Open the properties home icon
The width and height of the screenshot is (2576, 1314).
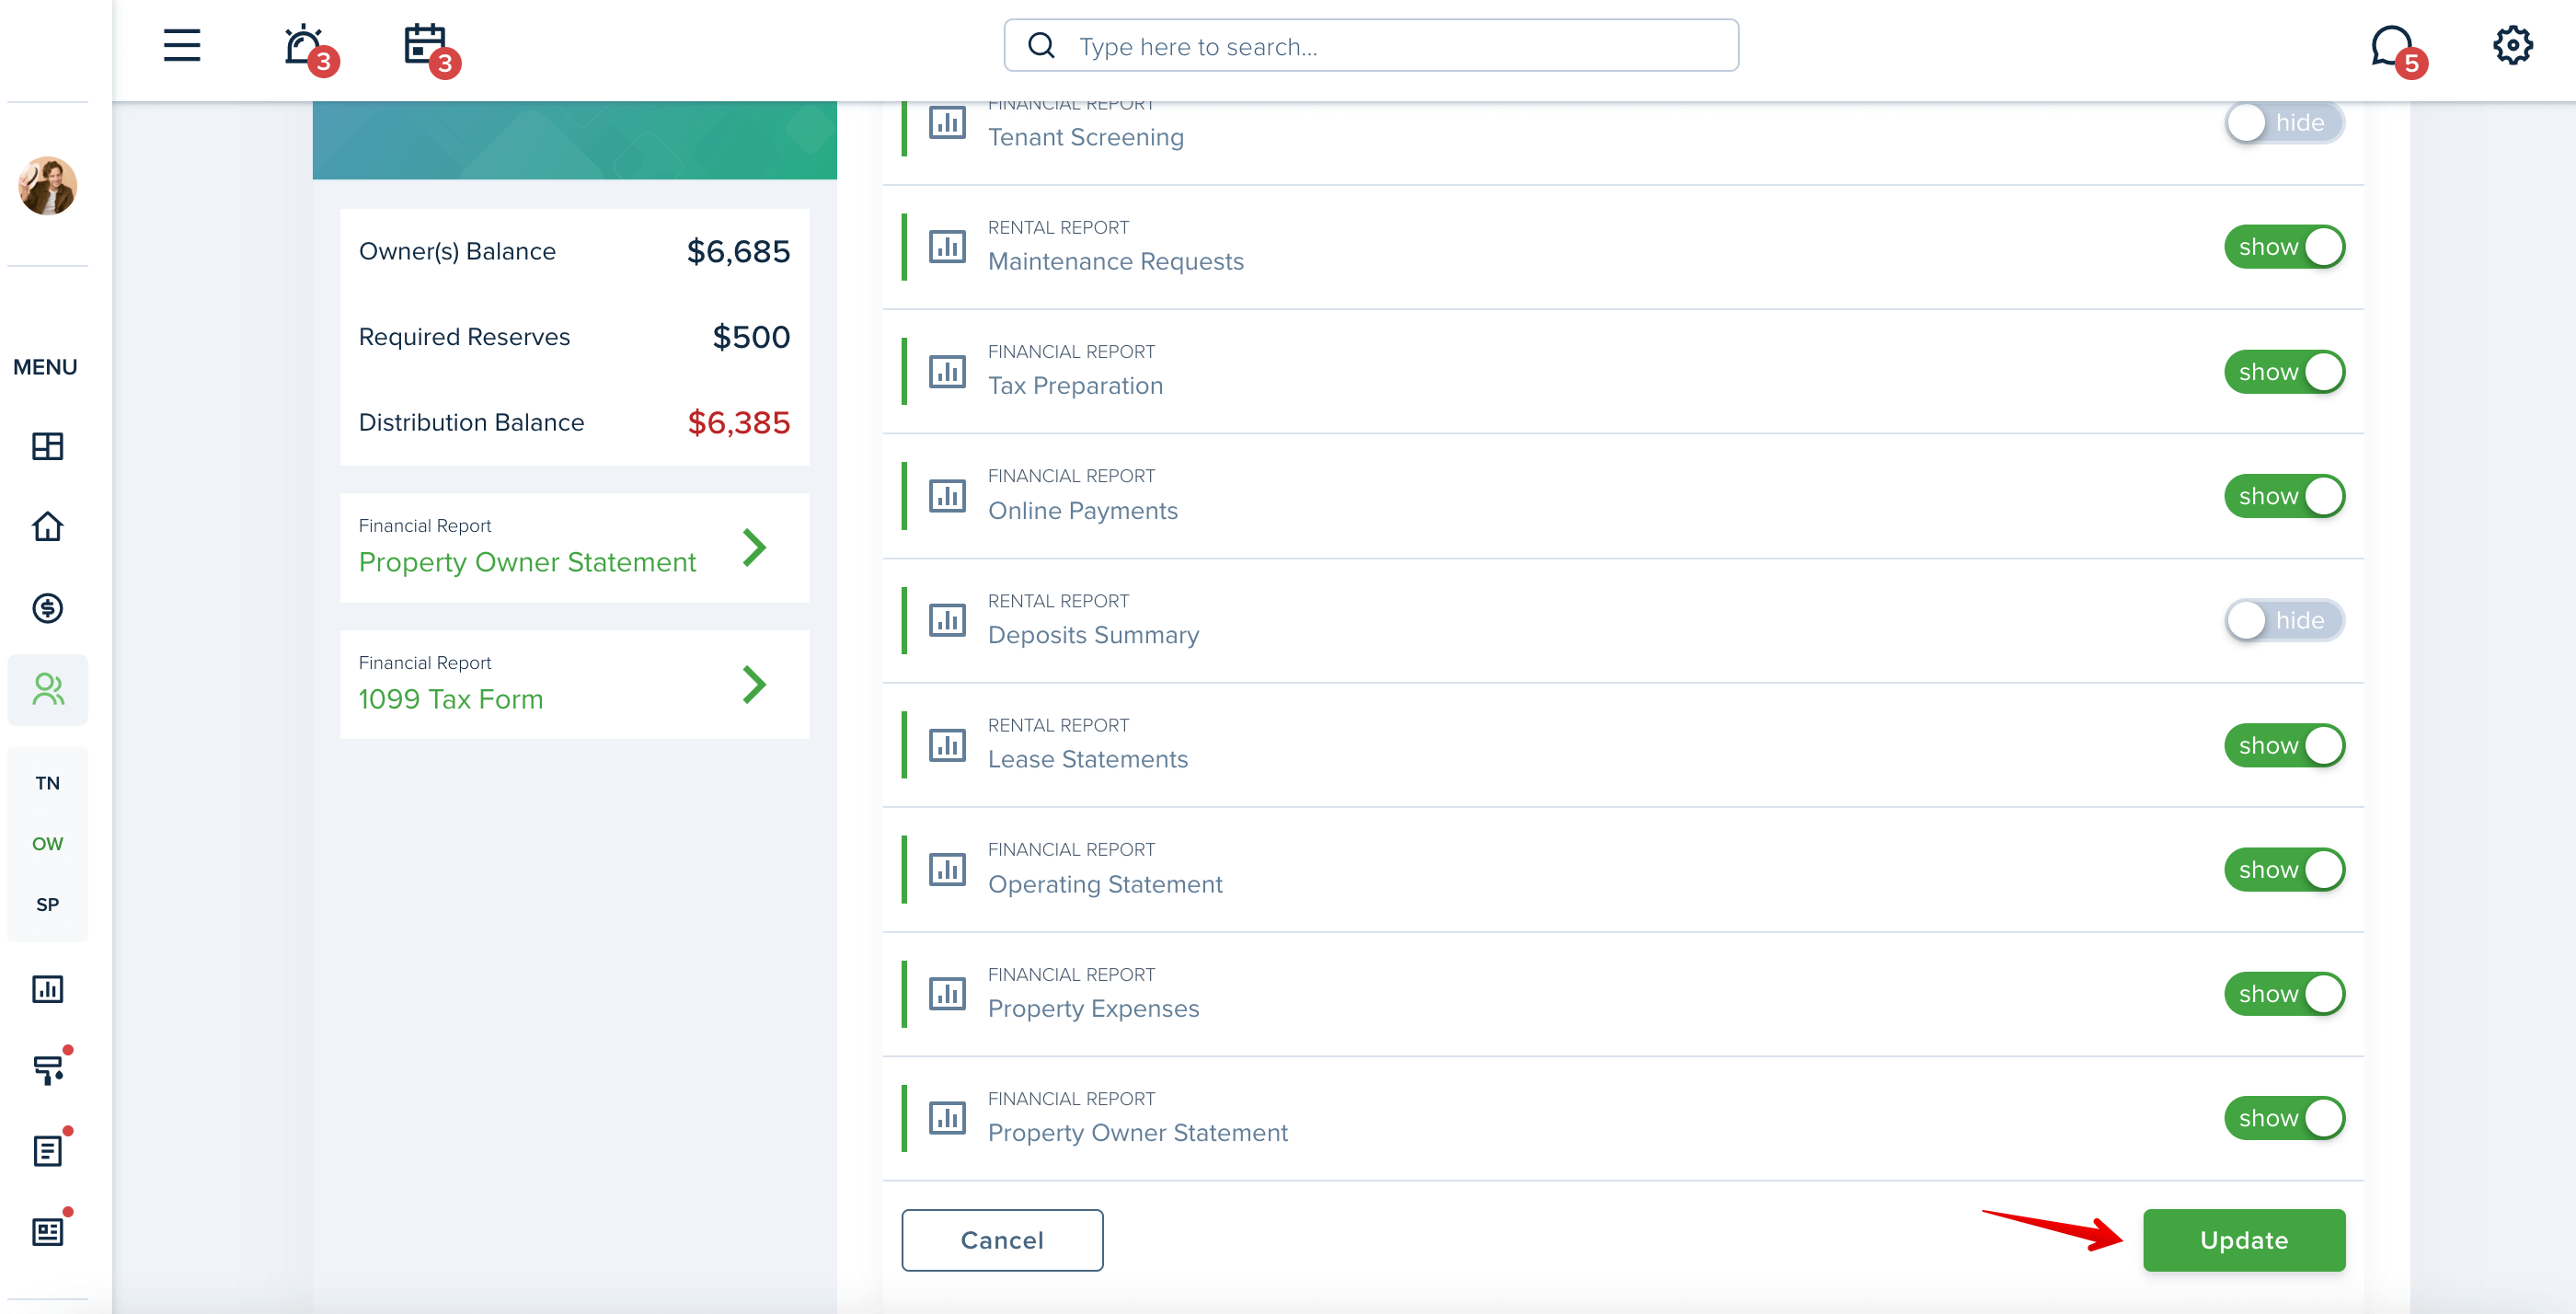click(x=47, y=527)
